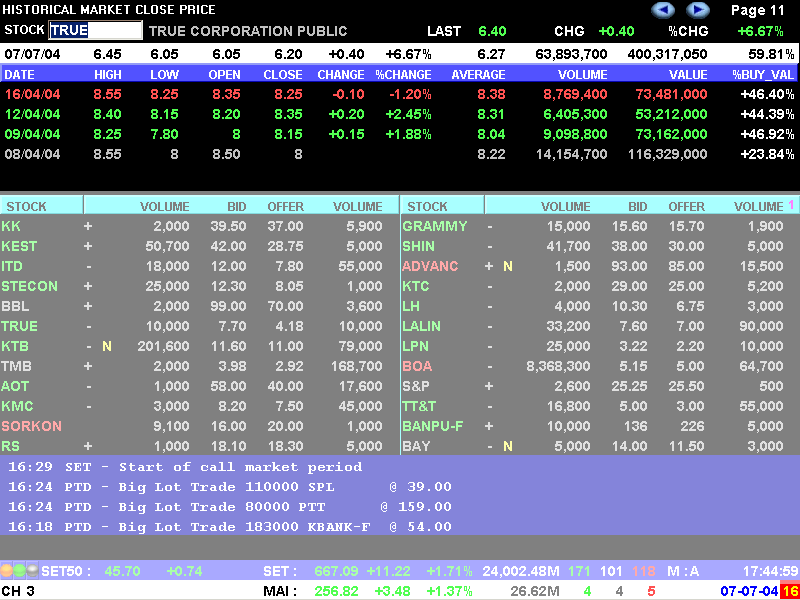Select BBL in the stock list
This screenshot has width=800, height=600.
pos(15,306)
